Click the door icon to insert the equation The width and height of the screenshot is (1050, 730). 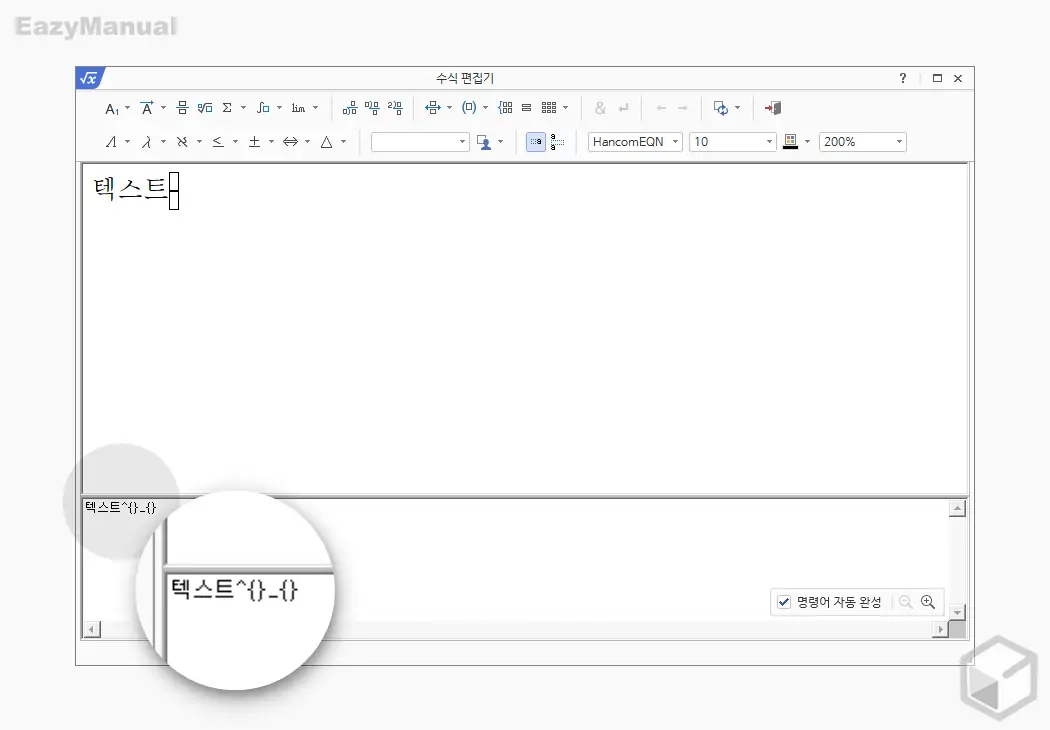click(x=773, y=108)
